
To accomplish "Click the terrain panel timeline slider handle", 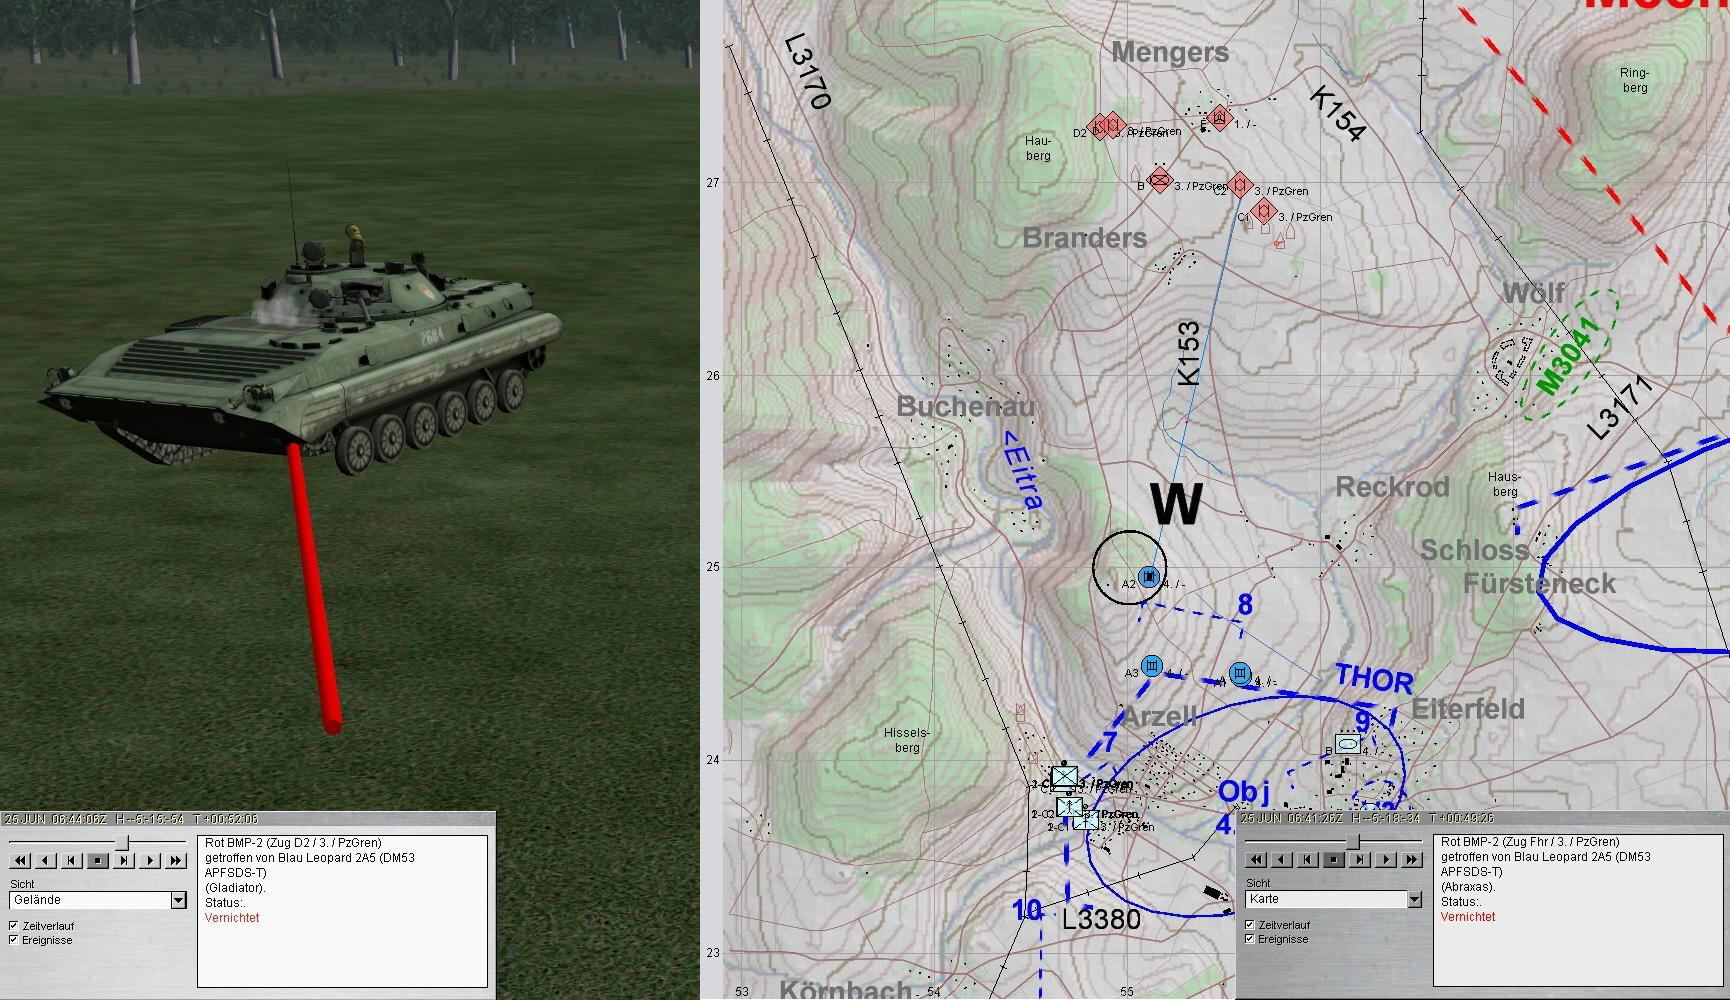I will pyautogui.click(x=122, y=843).
